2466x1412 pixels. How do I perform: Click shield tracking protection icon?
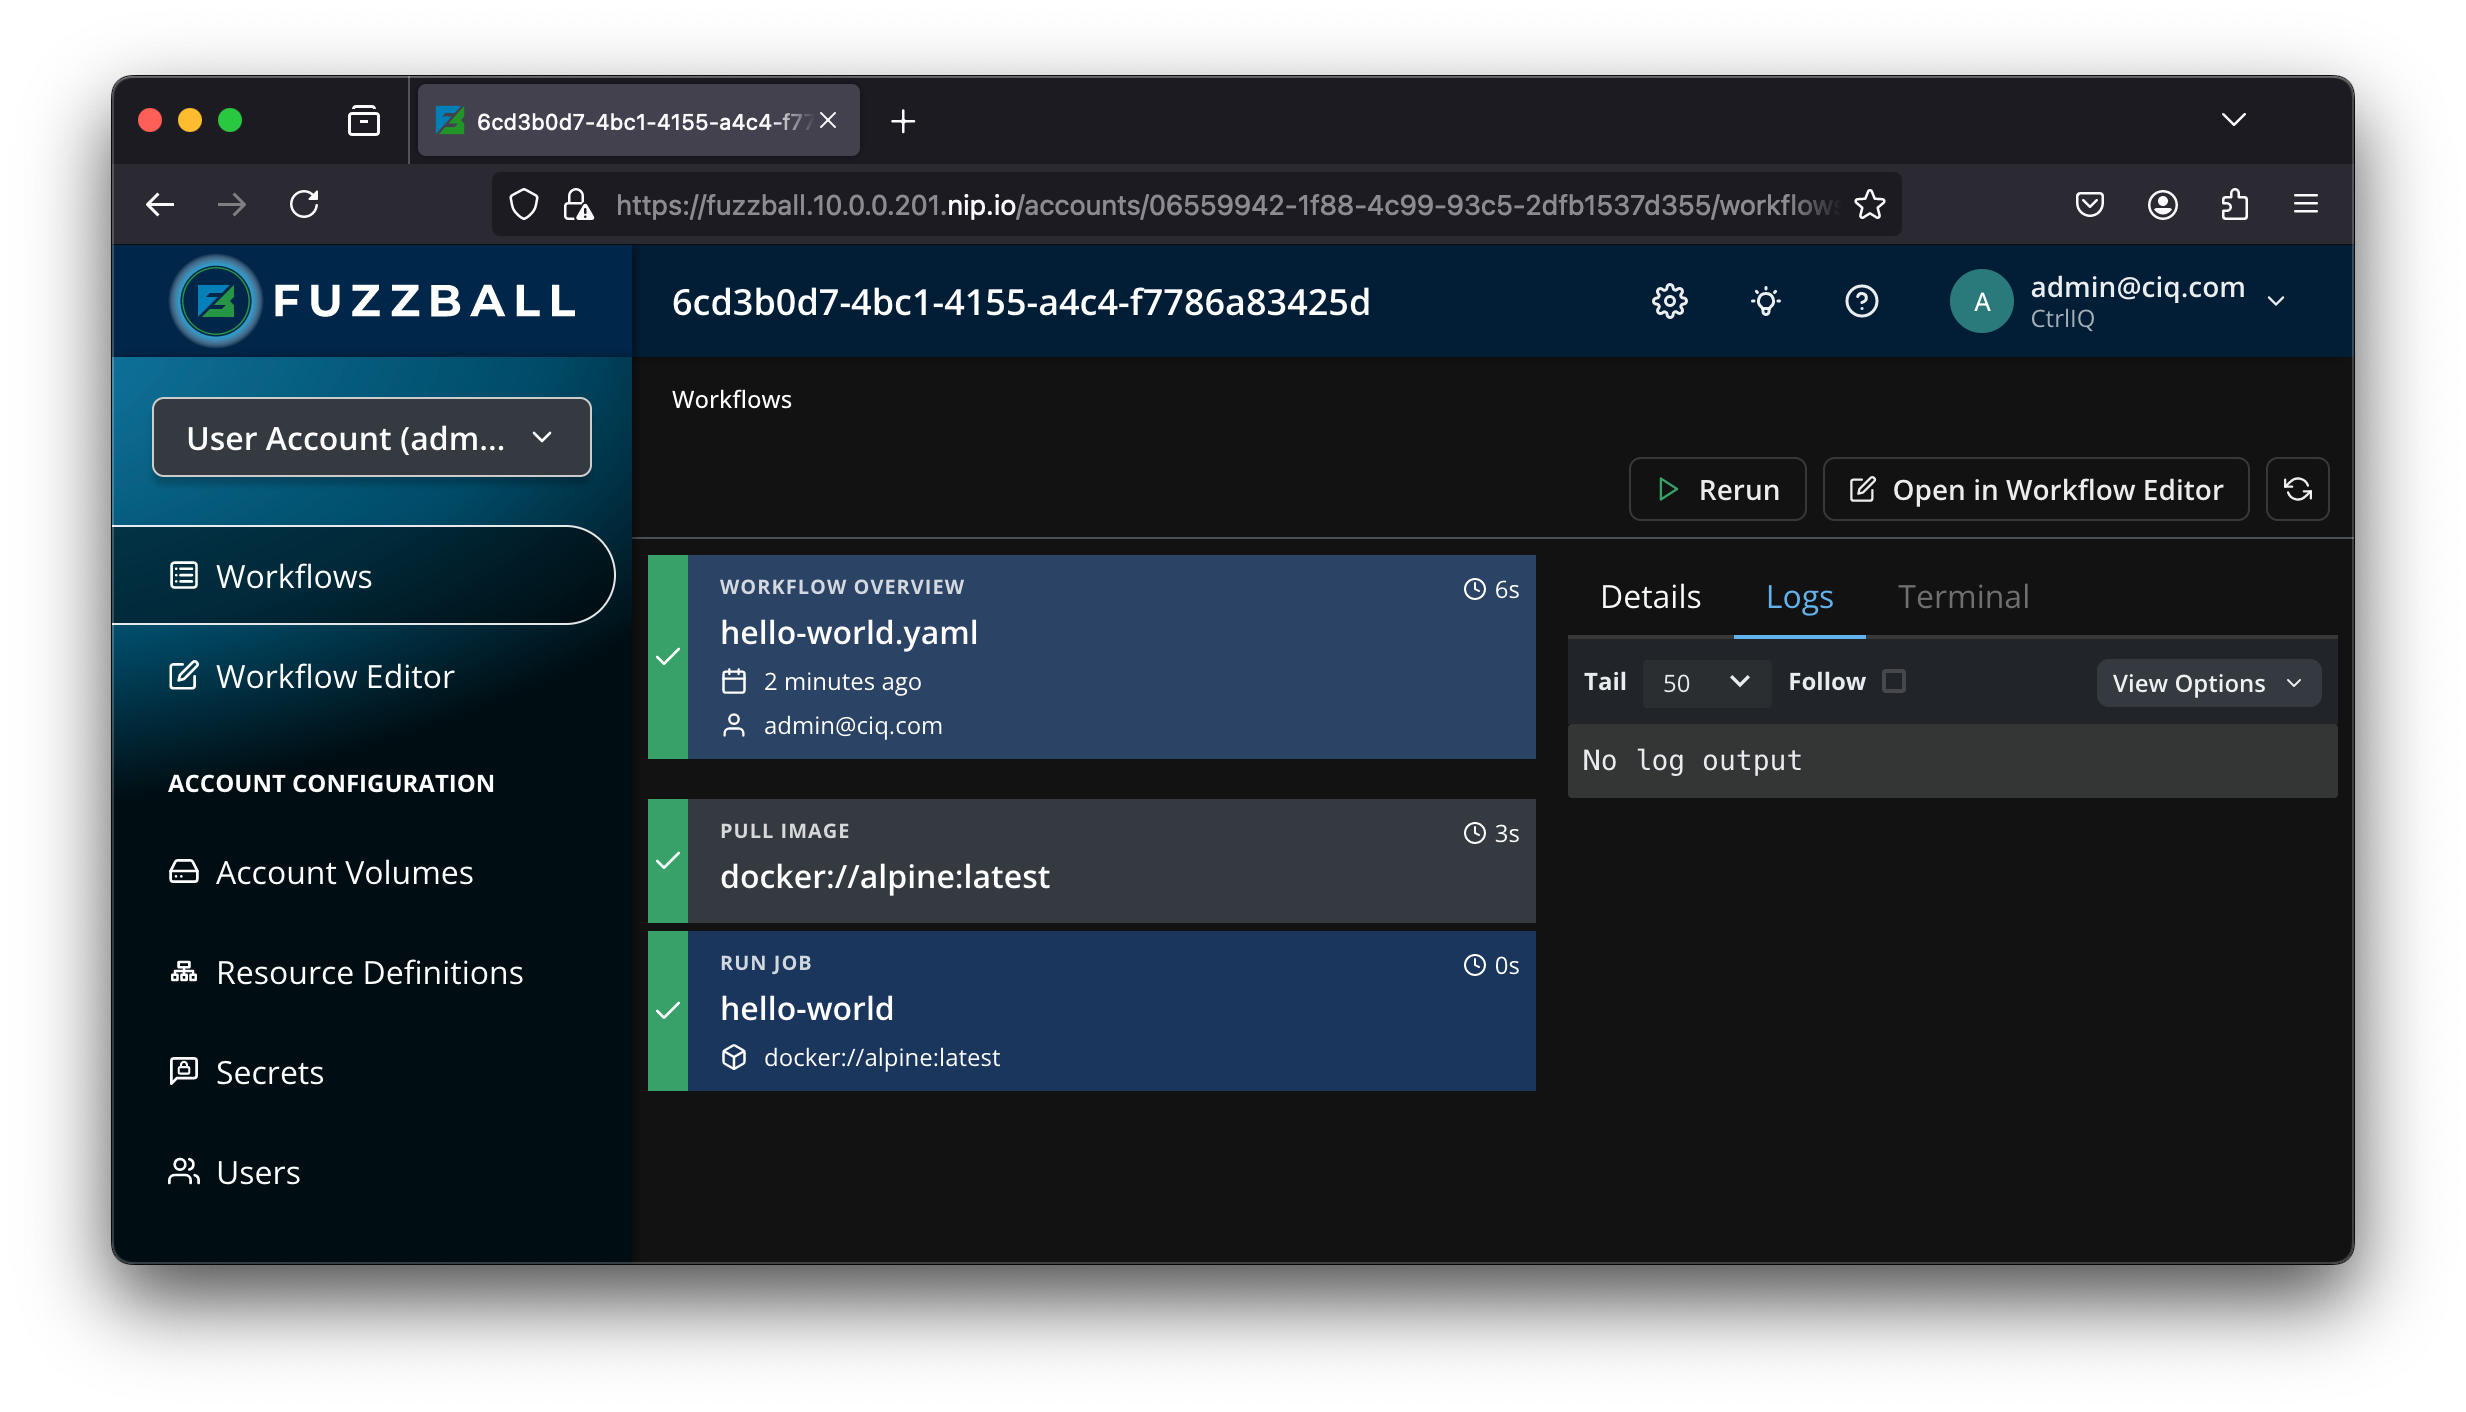click(x=524, y=205)
